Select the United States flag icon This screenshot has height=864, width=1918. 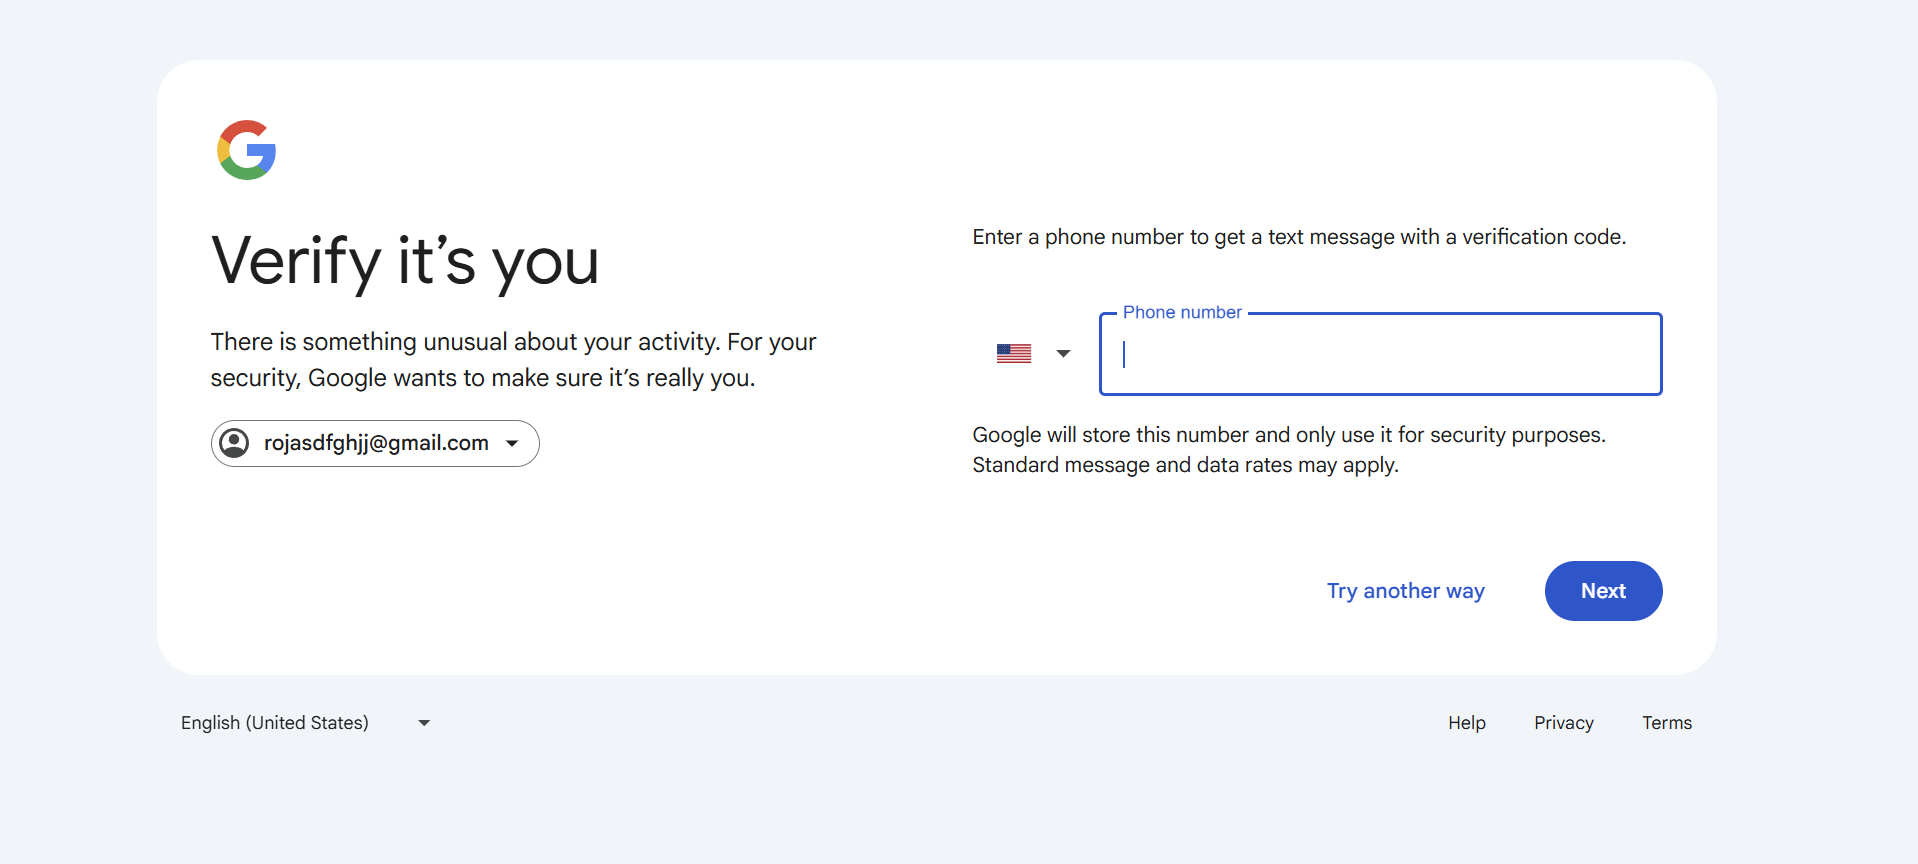(1014, 353)
